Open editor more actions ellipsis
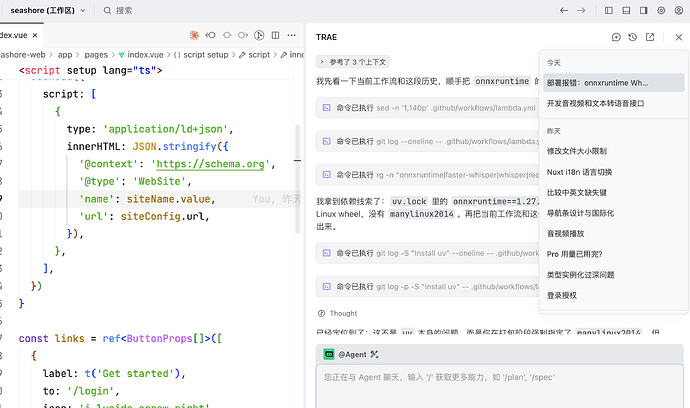 (x=291, y=35)
